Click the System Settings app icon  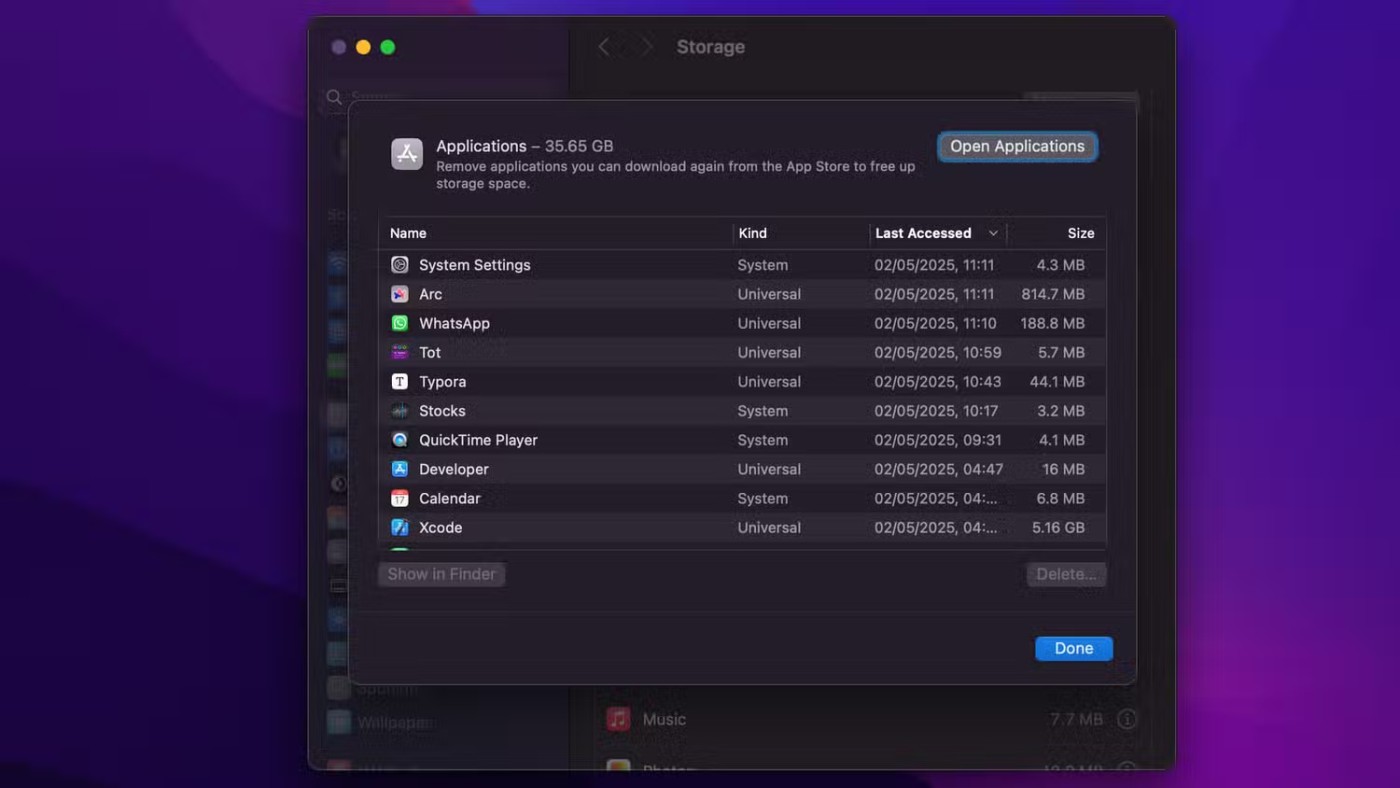click(x=400, y=265)
